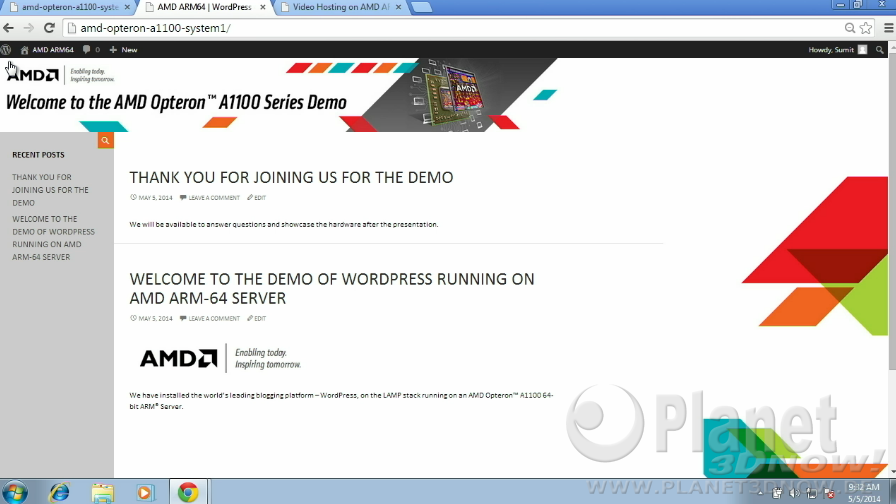
Task: Click + New in WordPress admin bar
Action: pyautogui.click(x=123, y=50)
